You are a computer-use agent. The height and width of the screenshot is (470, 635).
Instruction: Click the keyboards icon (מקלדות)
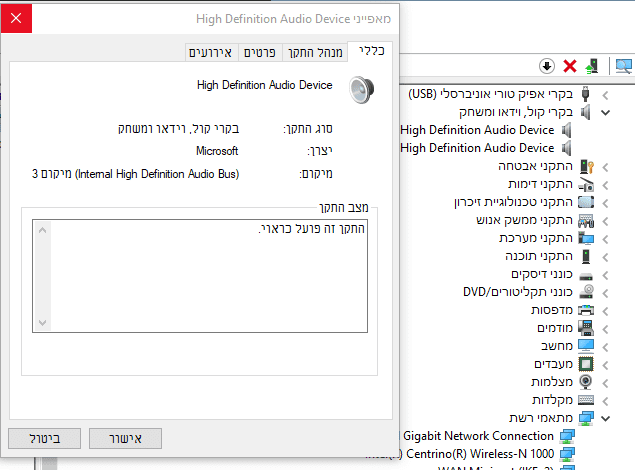tap(586, 400)
